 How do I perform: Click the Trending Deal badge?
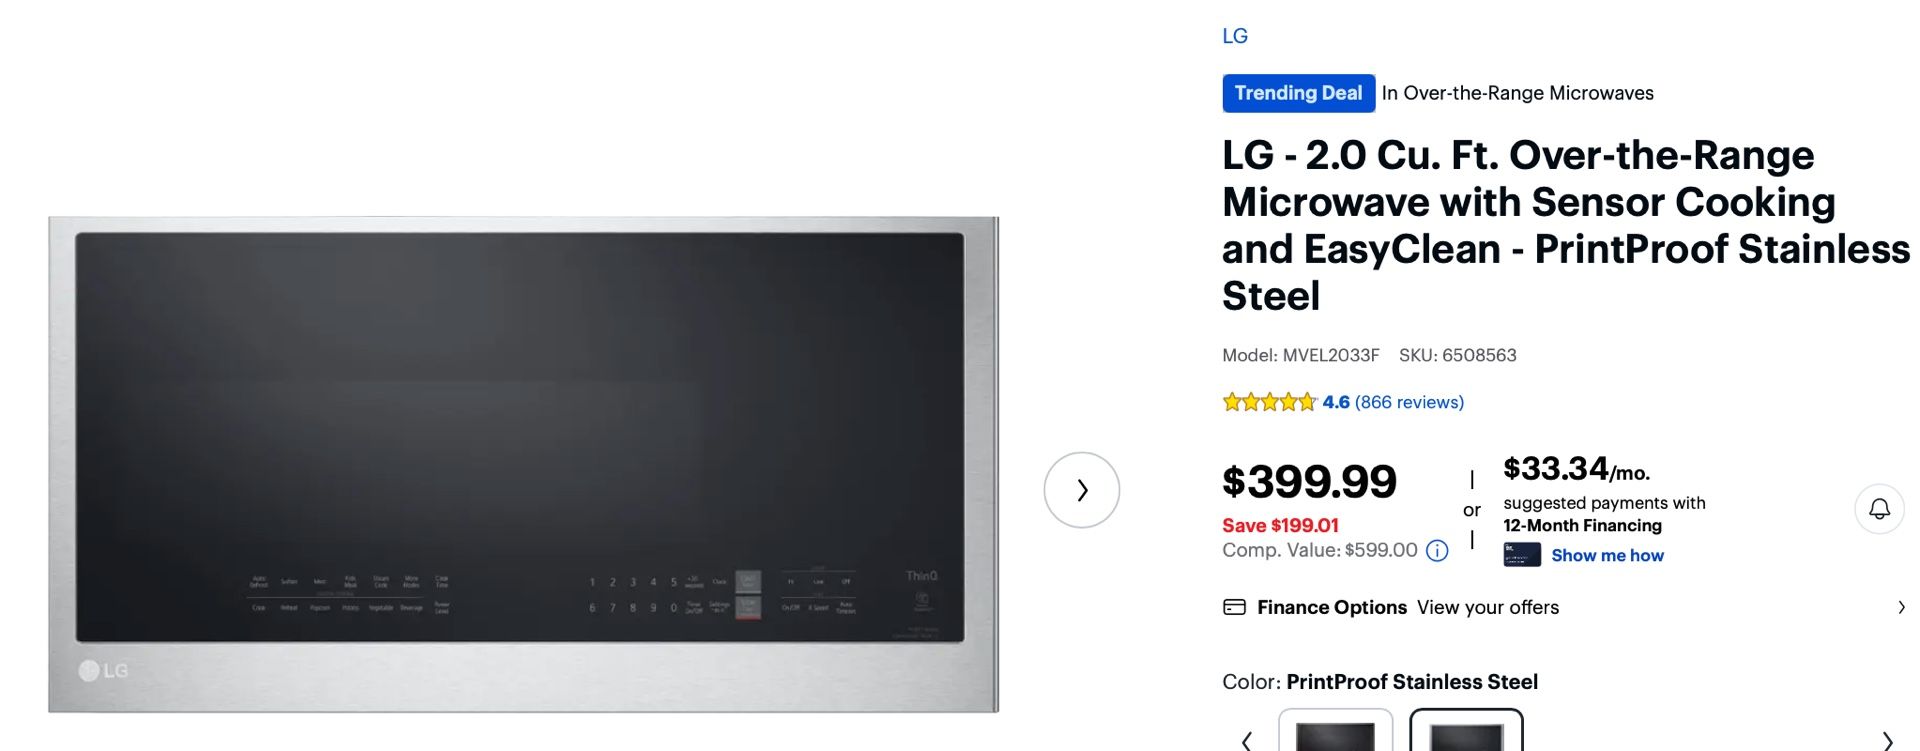pos(1298,93)
